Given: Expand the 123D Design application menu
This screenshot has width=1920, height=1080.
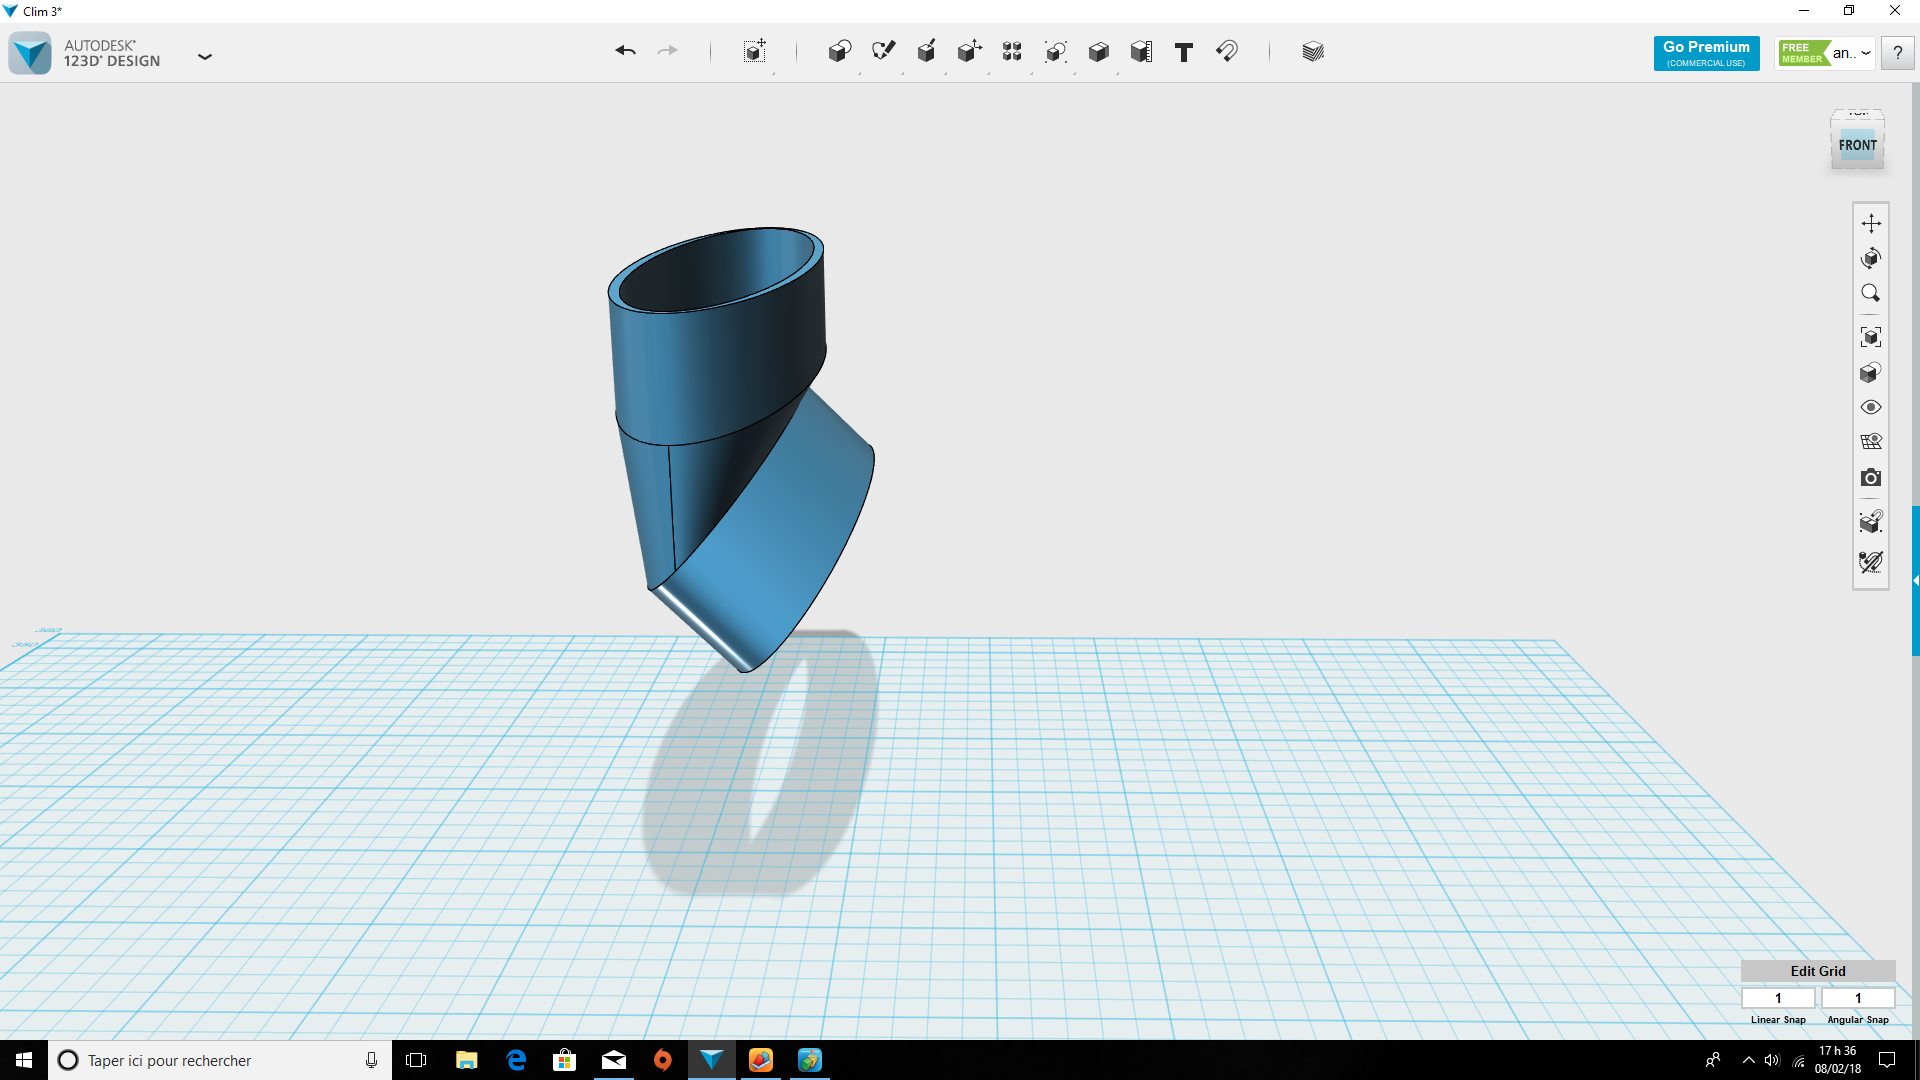Looking at the screenshot, I should 205,57.
